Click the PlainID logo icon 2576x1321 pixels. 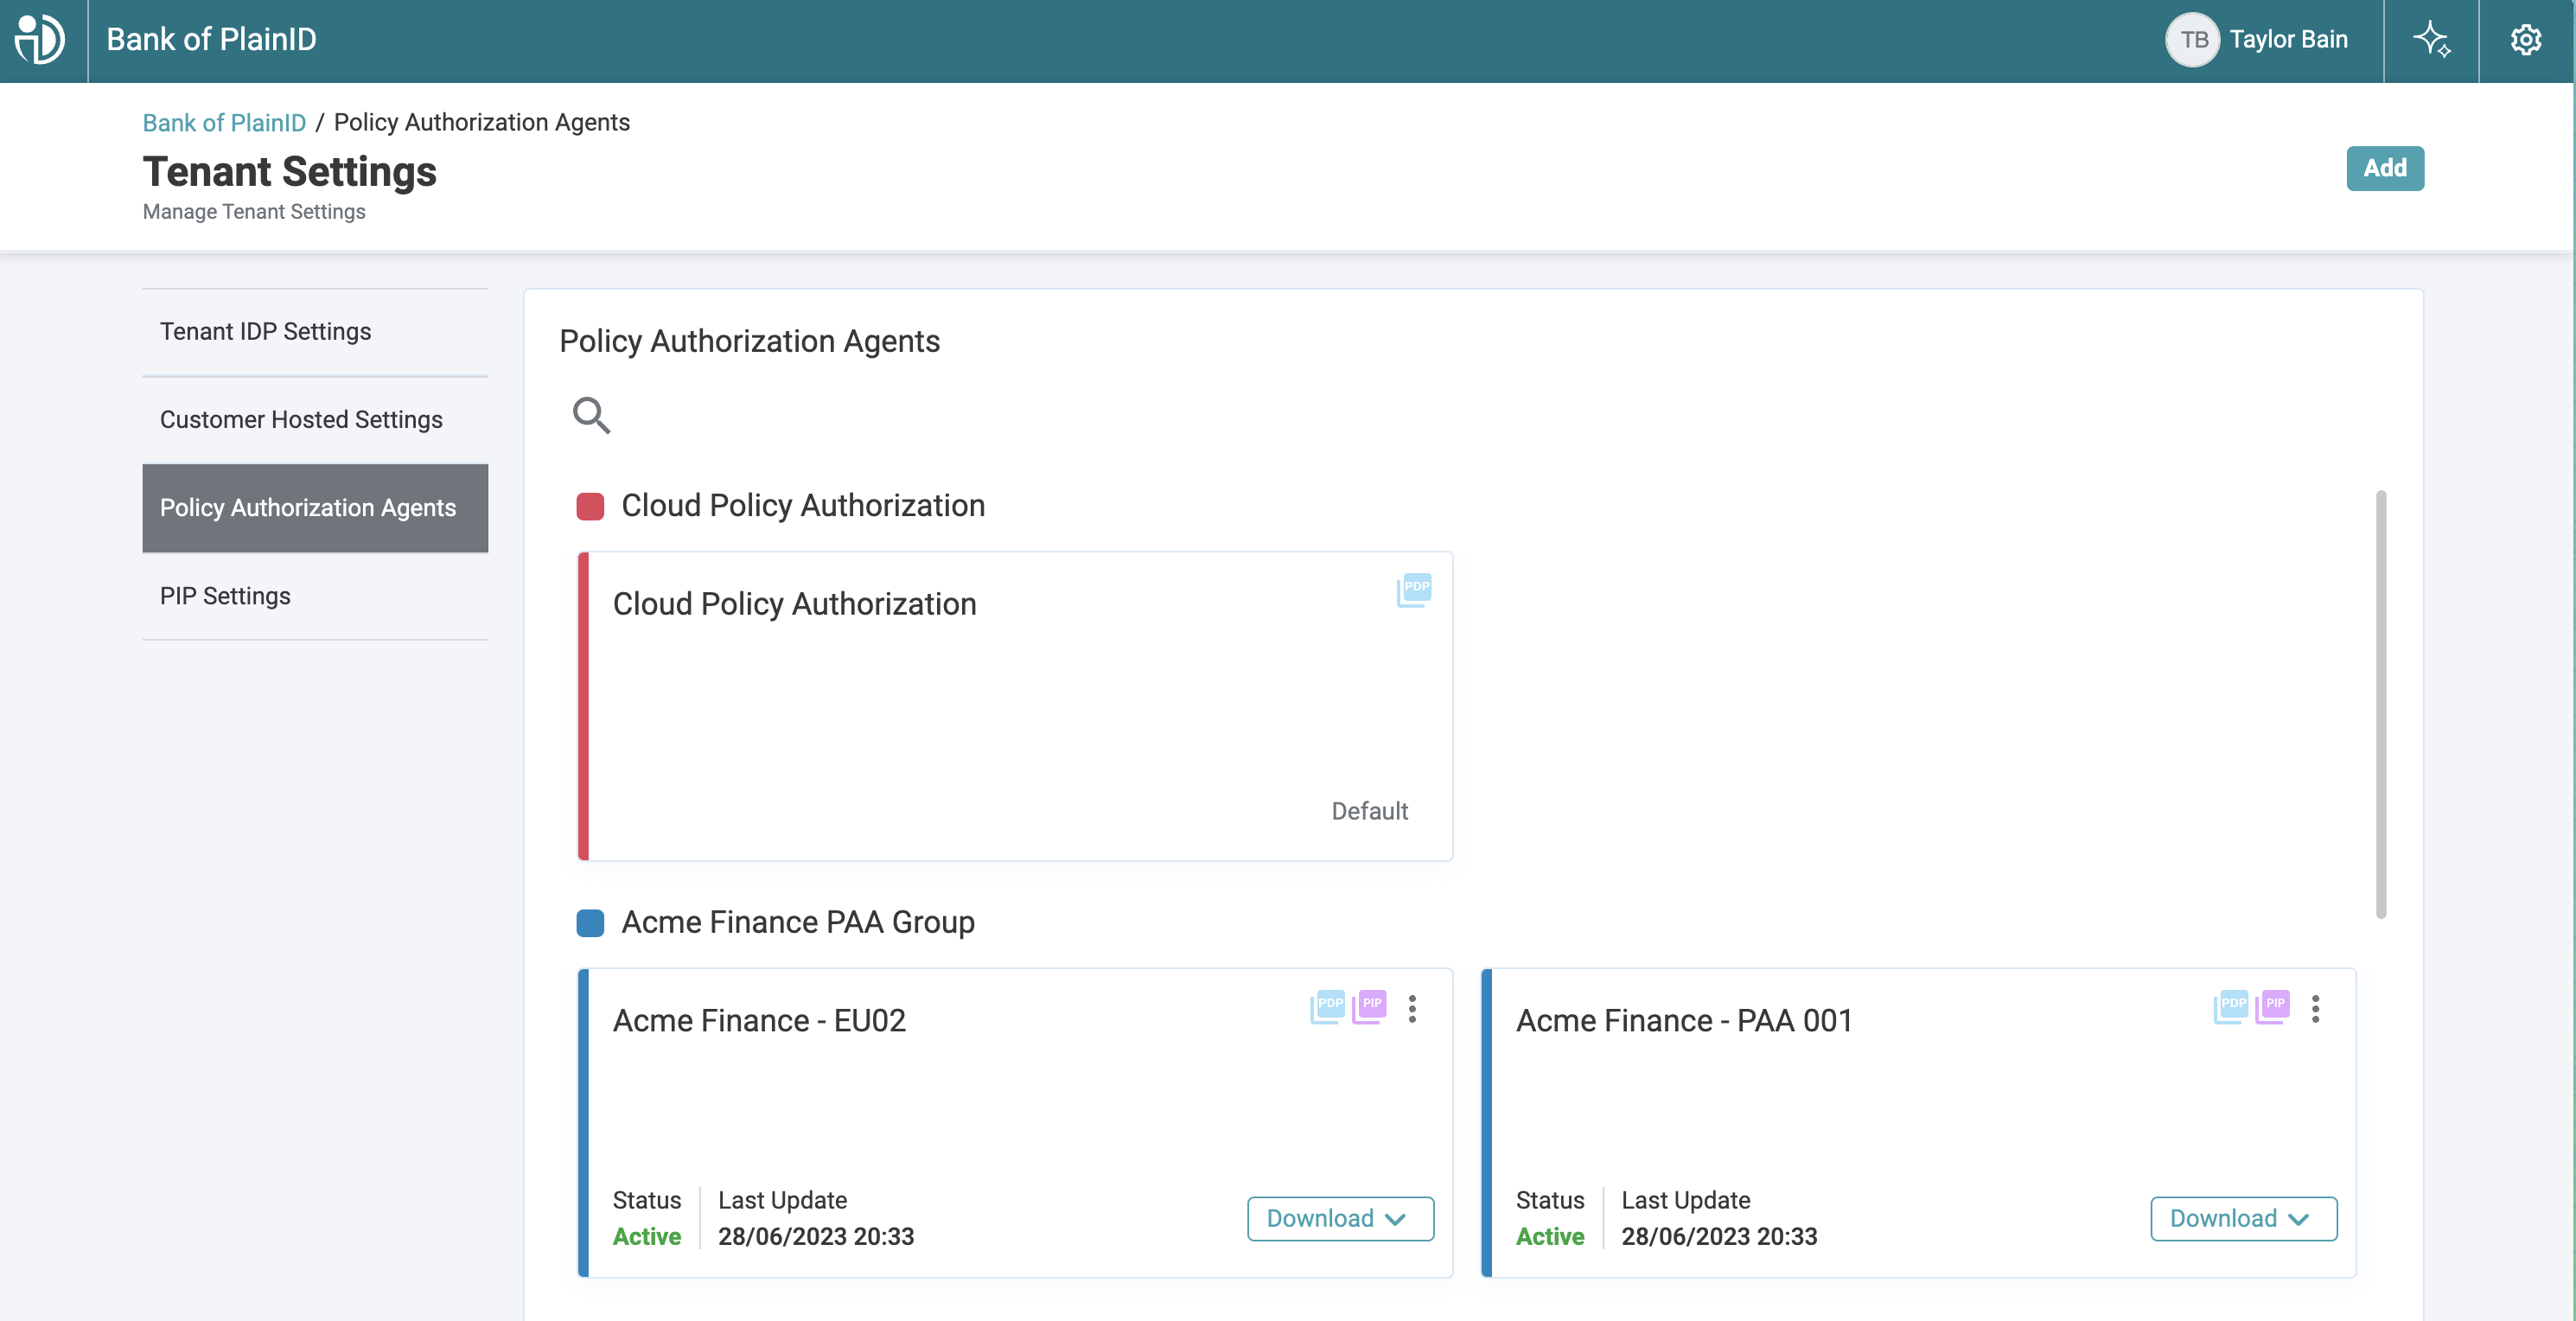coord(40,40)
